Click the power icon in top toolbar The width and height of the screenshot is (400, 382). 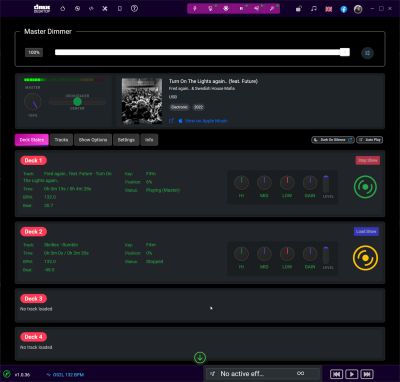63,9
